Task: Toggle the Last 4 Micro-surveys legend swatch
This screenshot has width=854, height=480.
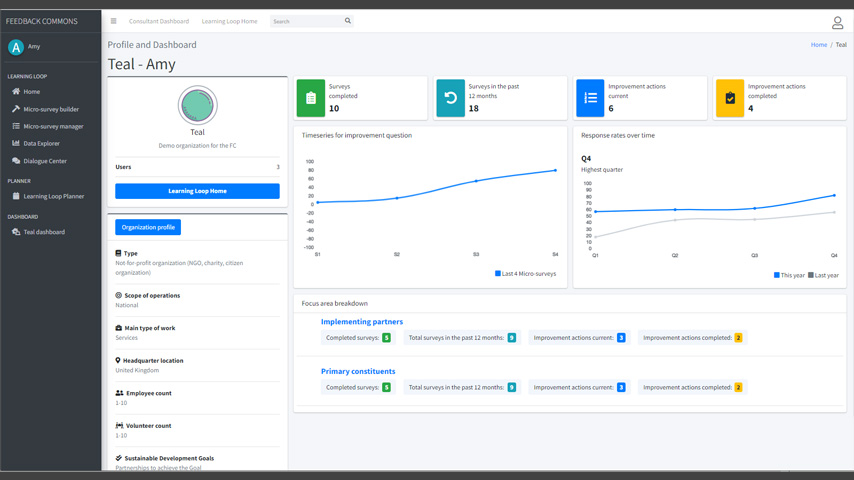Action: (x=498, y=274)
